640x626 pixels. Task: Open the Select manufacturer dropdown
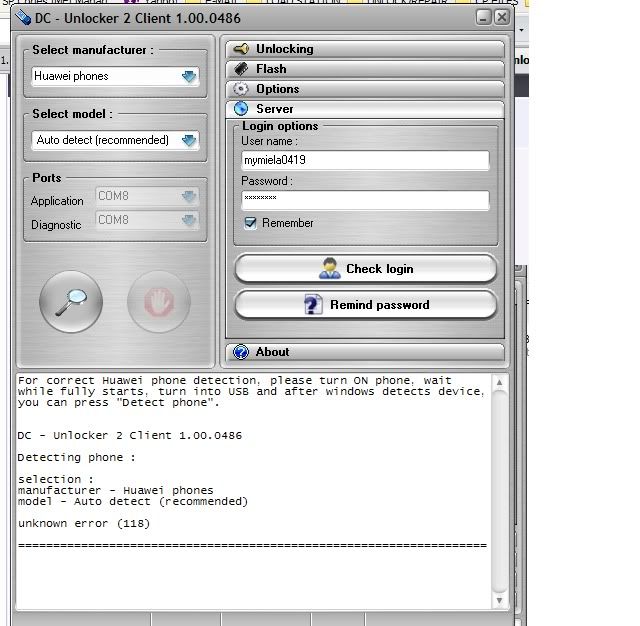coord(189,76)
